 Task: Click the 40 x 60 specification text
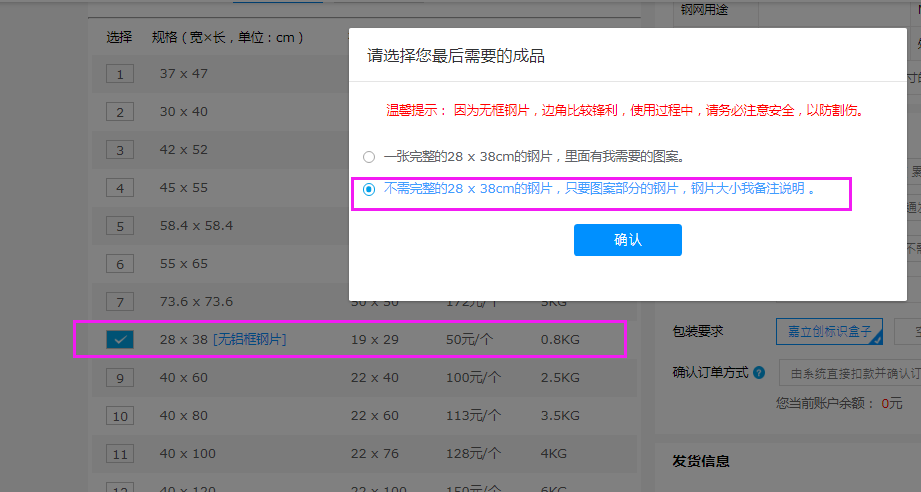coord(183,378)
